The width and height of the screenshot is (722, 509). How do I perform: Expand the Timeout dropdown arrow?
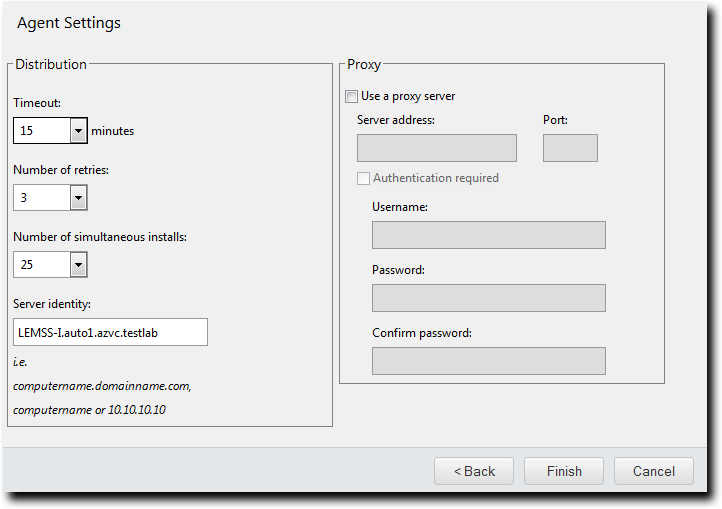(79, 131)
